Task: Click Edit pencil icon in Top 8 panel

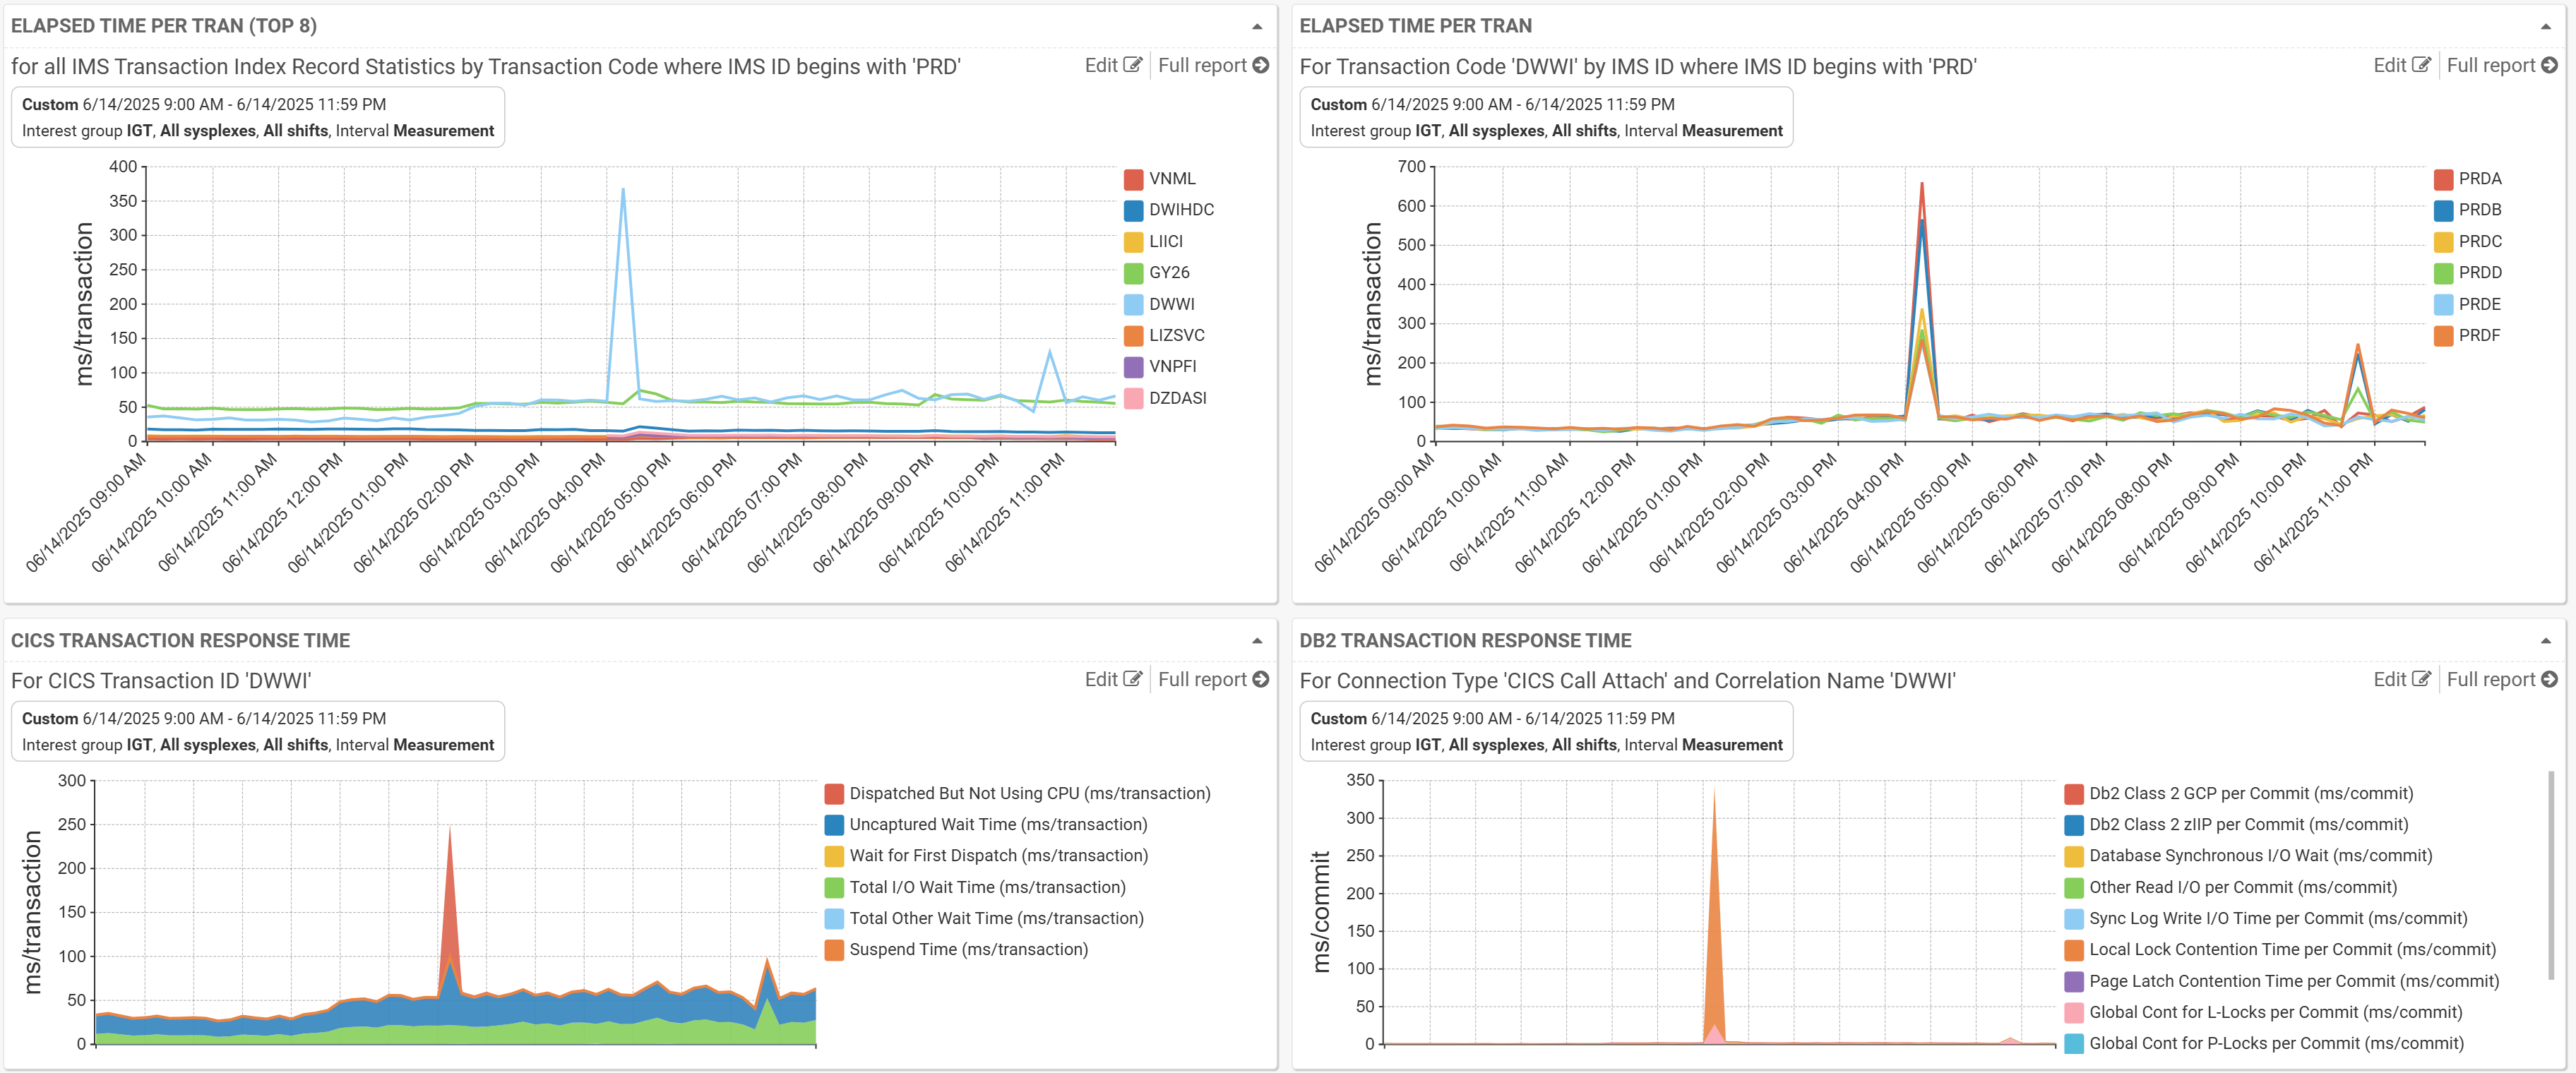Action: coord(1132,65)
